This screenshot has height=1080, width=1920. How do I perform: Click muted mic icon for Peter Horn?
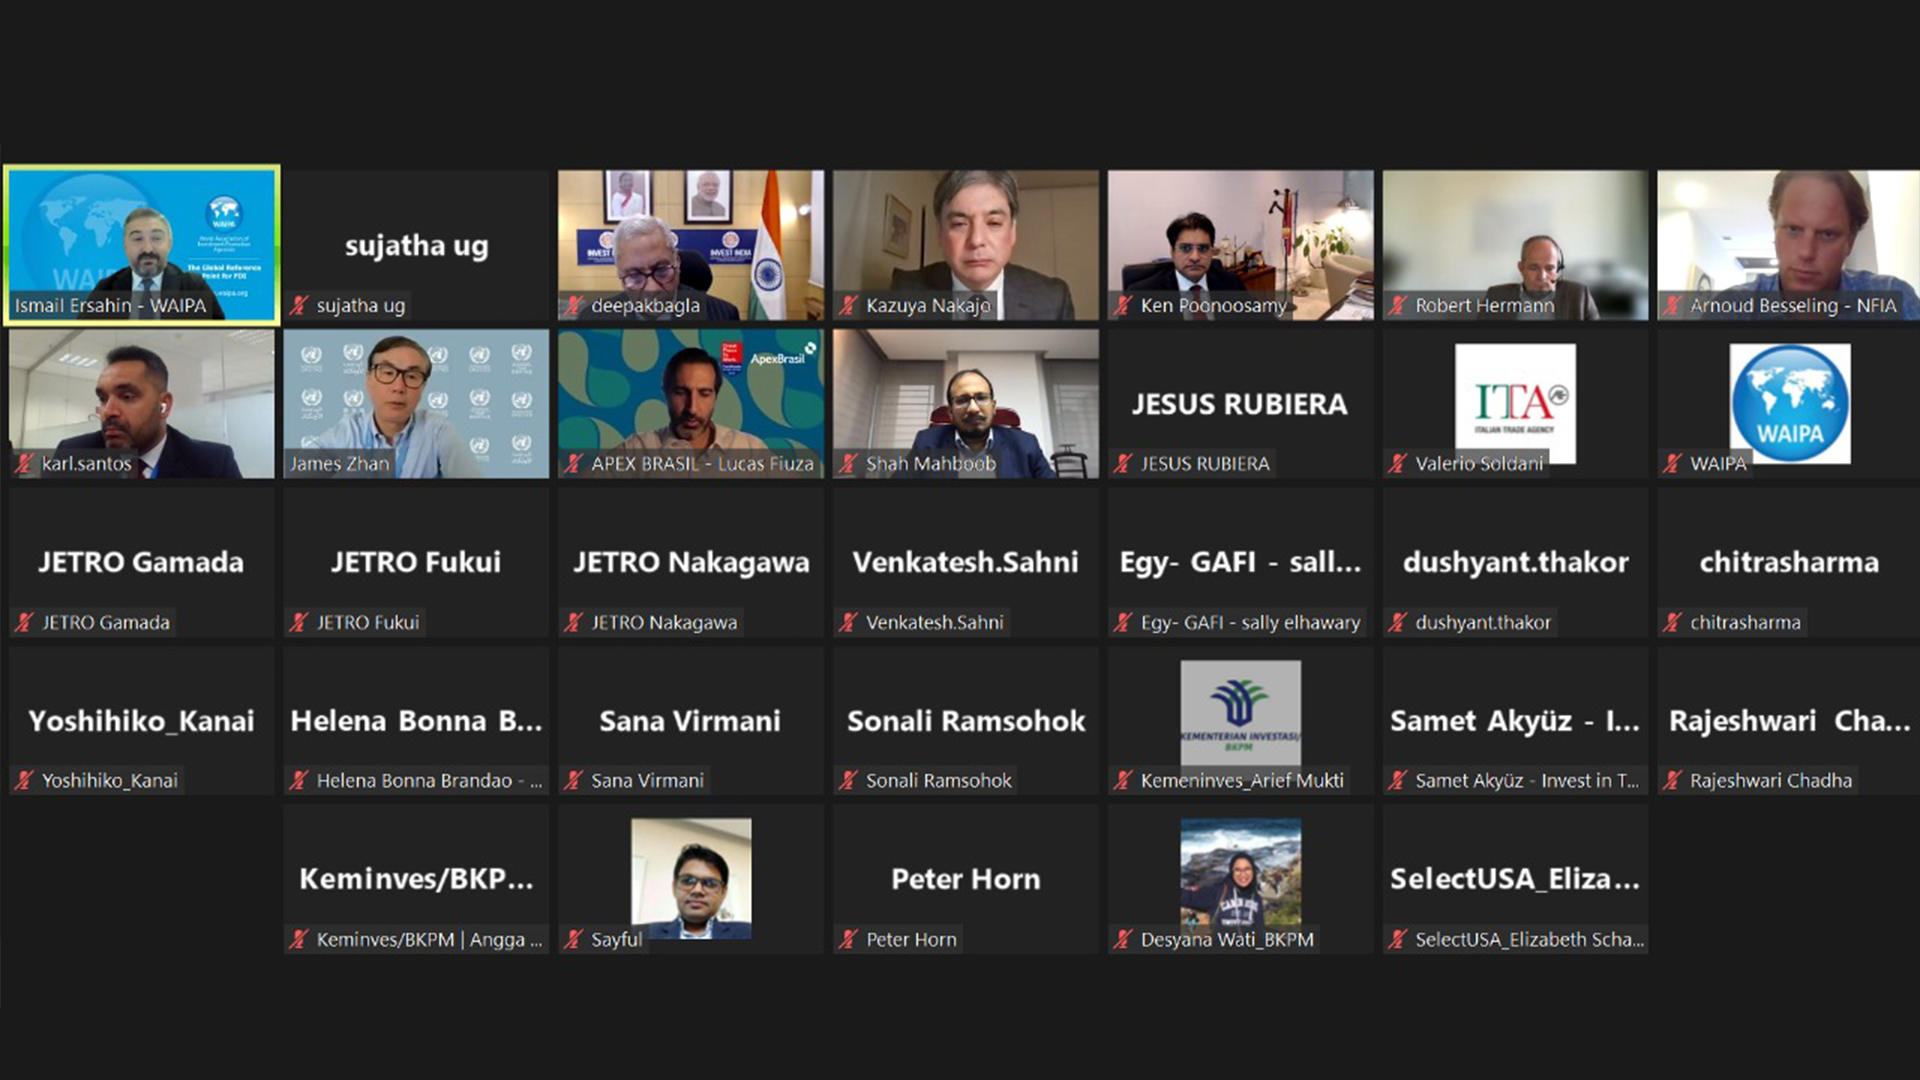[848, 940]
